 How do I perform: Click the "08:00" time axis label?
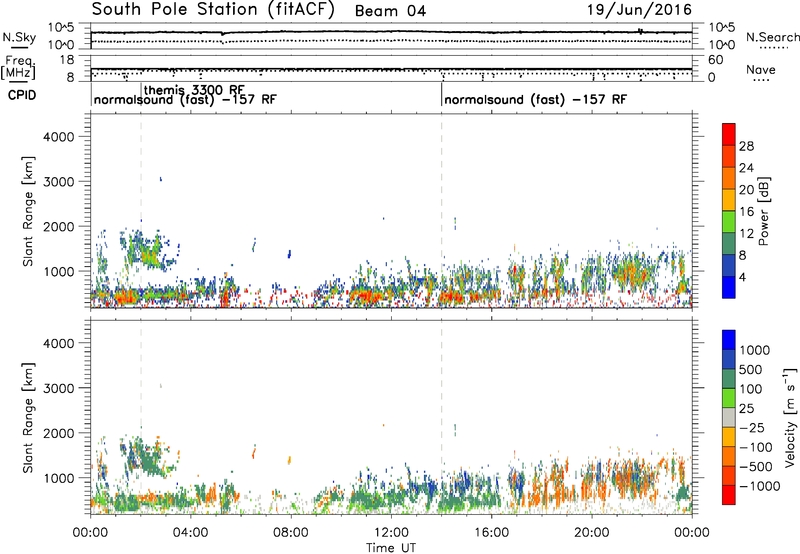pyautogui.click(x=291, y=533)
